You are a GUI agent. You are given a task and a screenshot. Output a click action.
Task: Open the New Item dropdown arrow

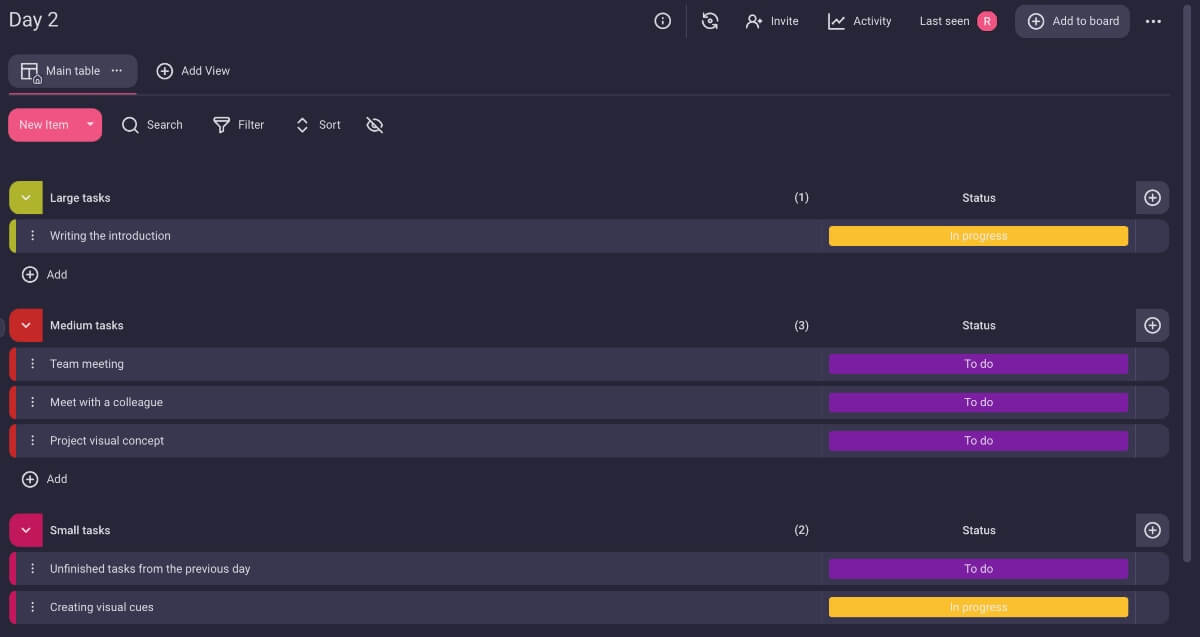tap(90, 125)
